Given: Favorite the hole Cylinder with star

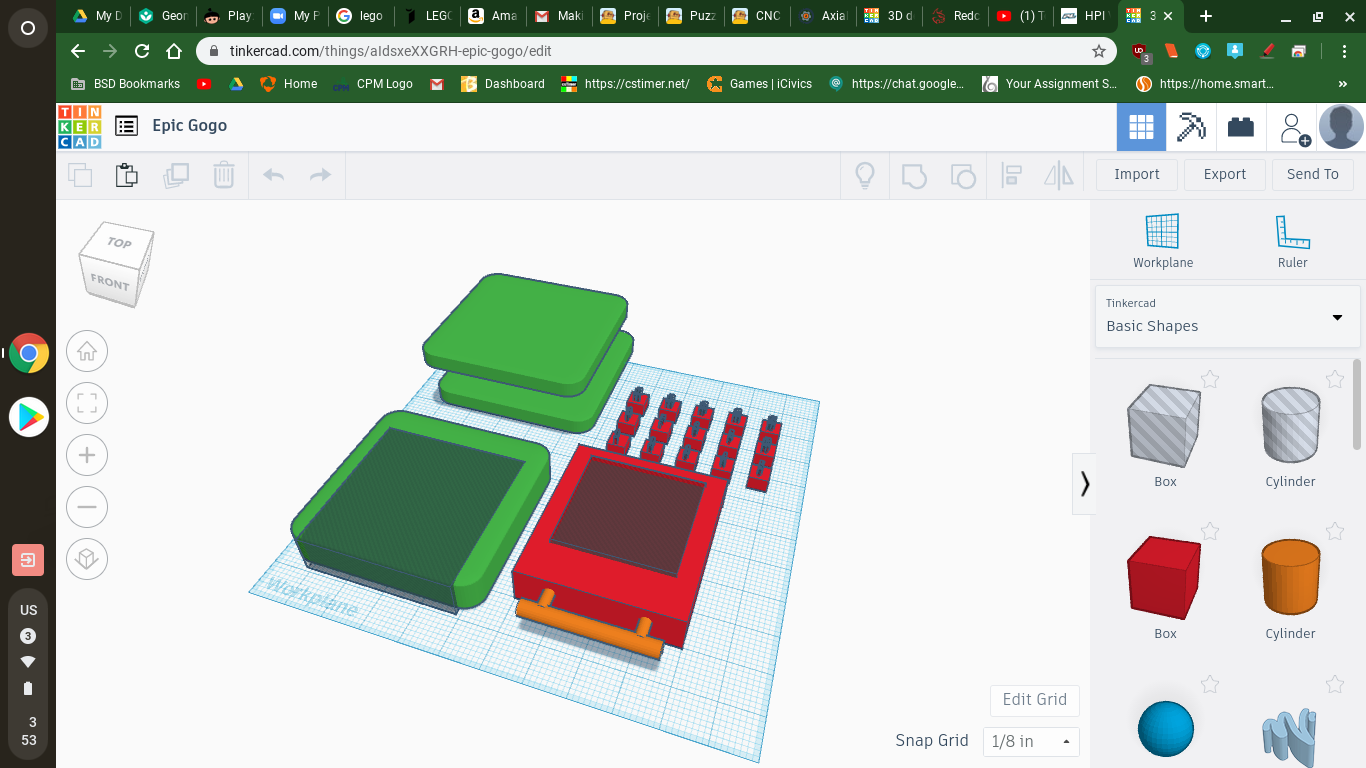Looking at the screenshot, I should pyautogui.click(x=1335, y=379).
